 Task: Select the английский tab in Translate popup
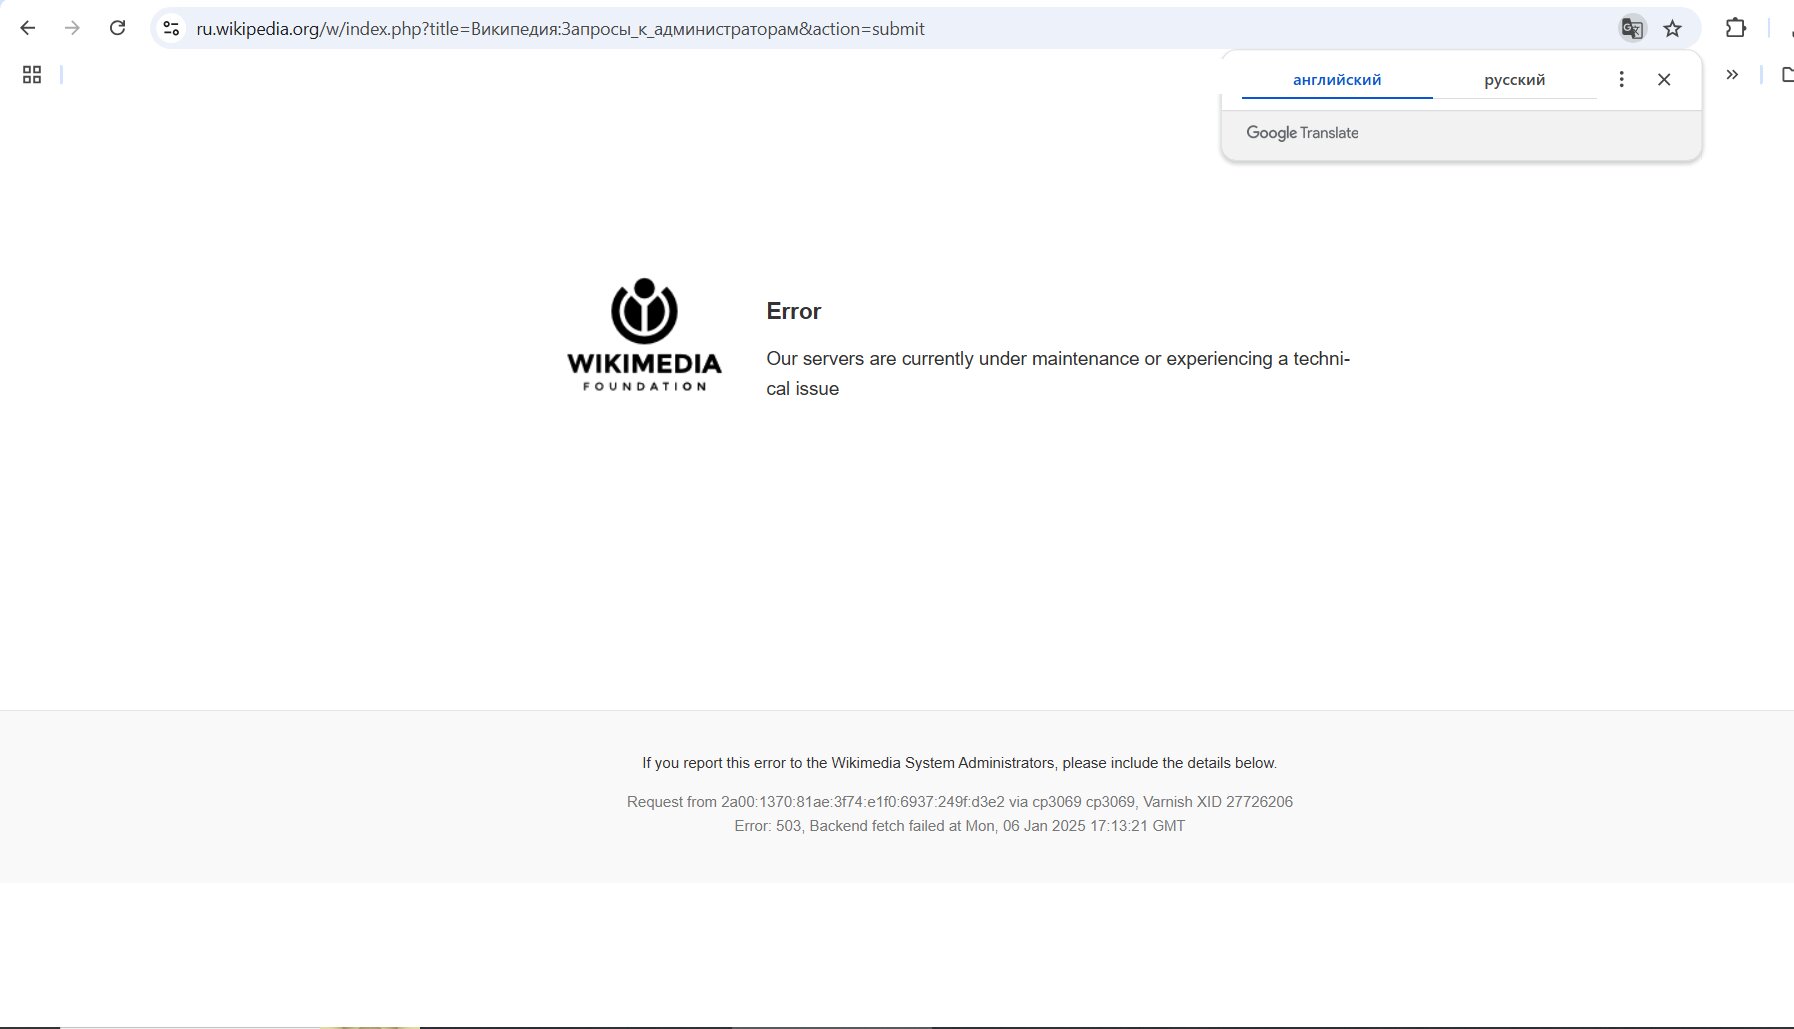[1337, 80]
